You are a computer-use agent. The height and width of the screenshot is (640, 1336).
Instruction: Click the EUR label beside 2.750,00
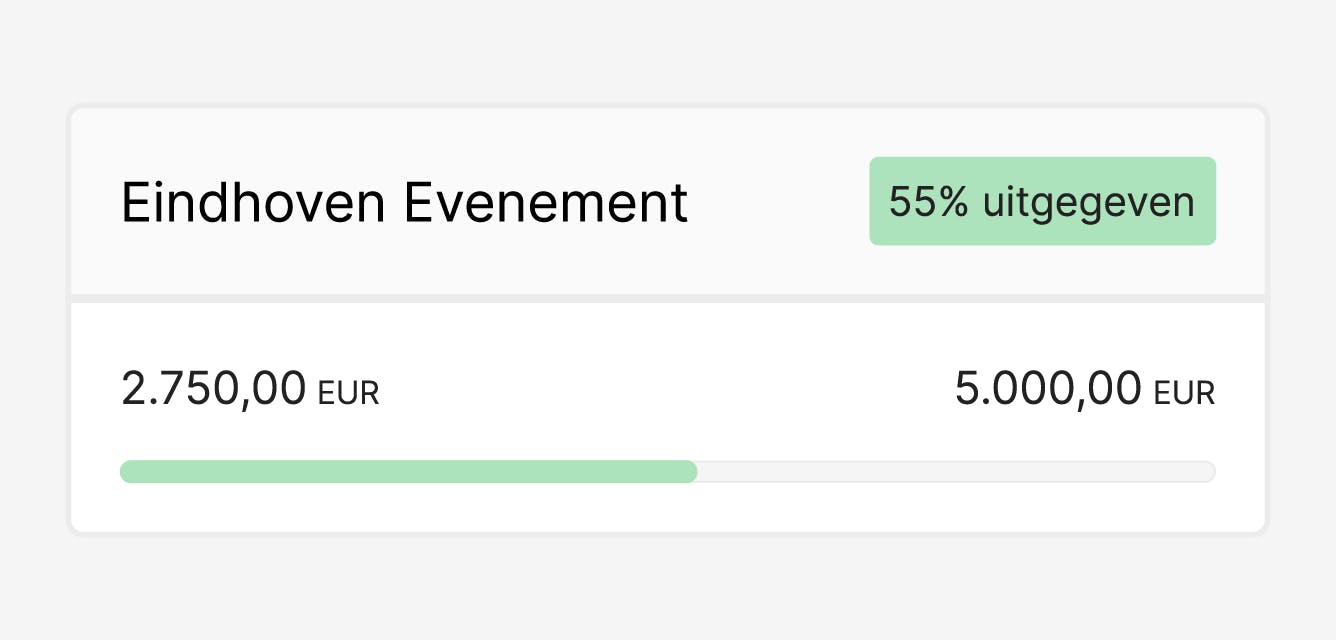tap(348, 393)
